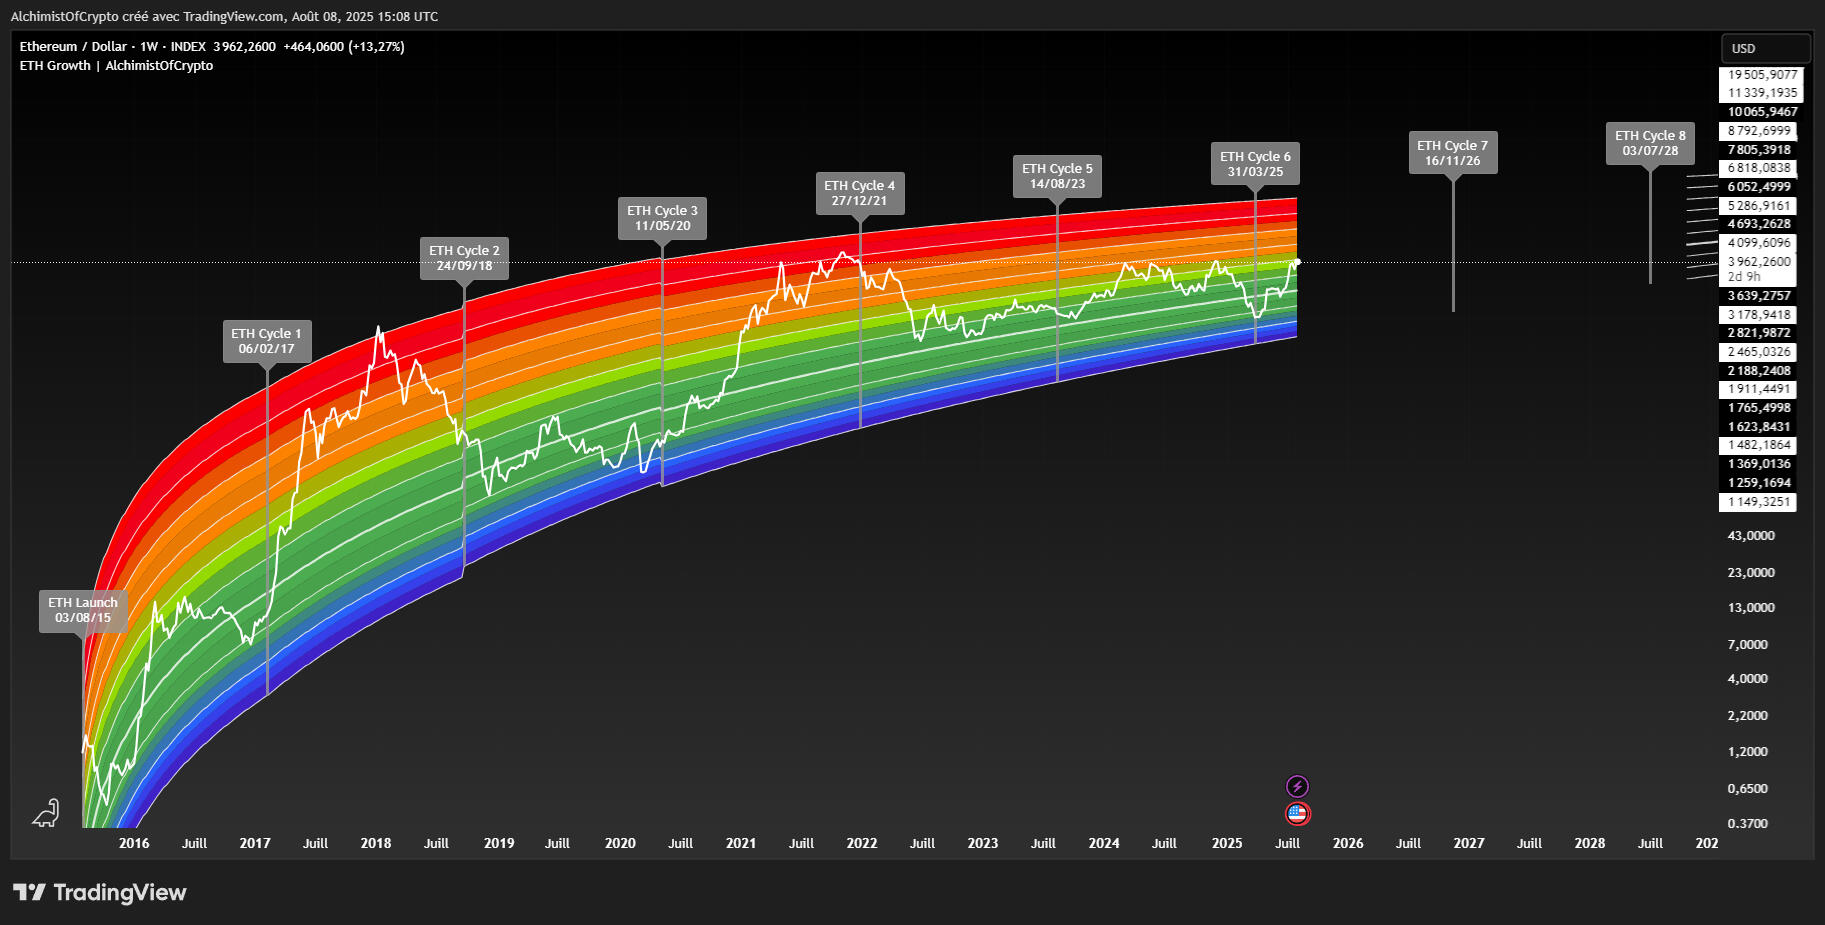Open the USD currency selector
Viewport: 1825px width, 925px height.
pos(1764,48)
